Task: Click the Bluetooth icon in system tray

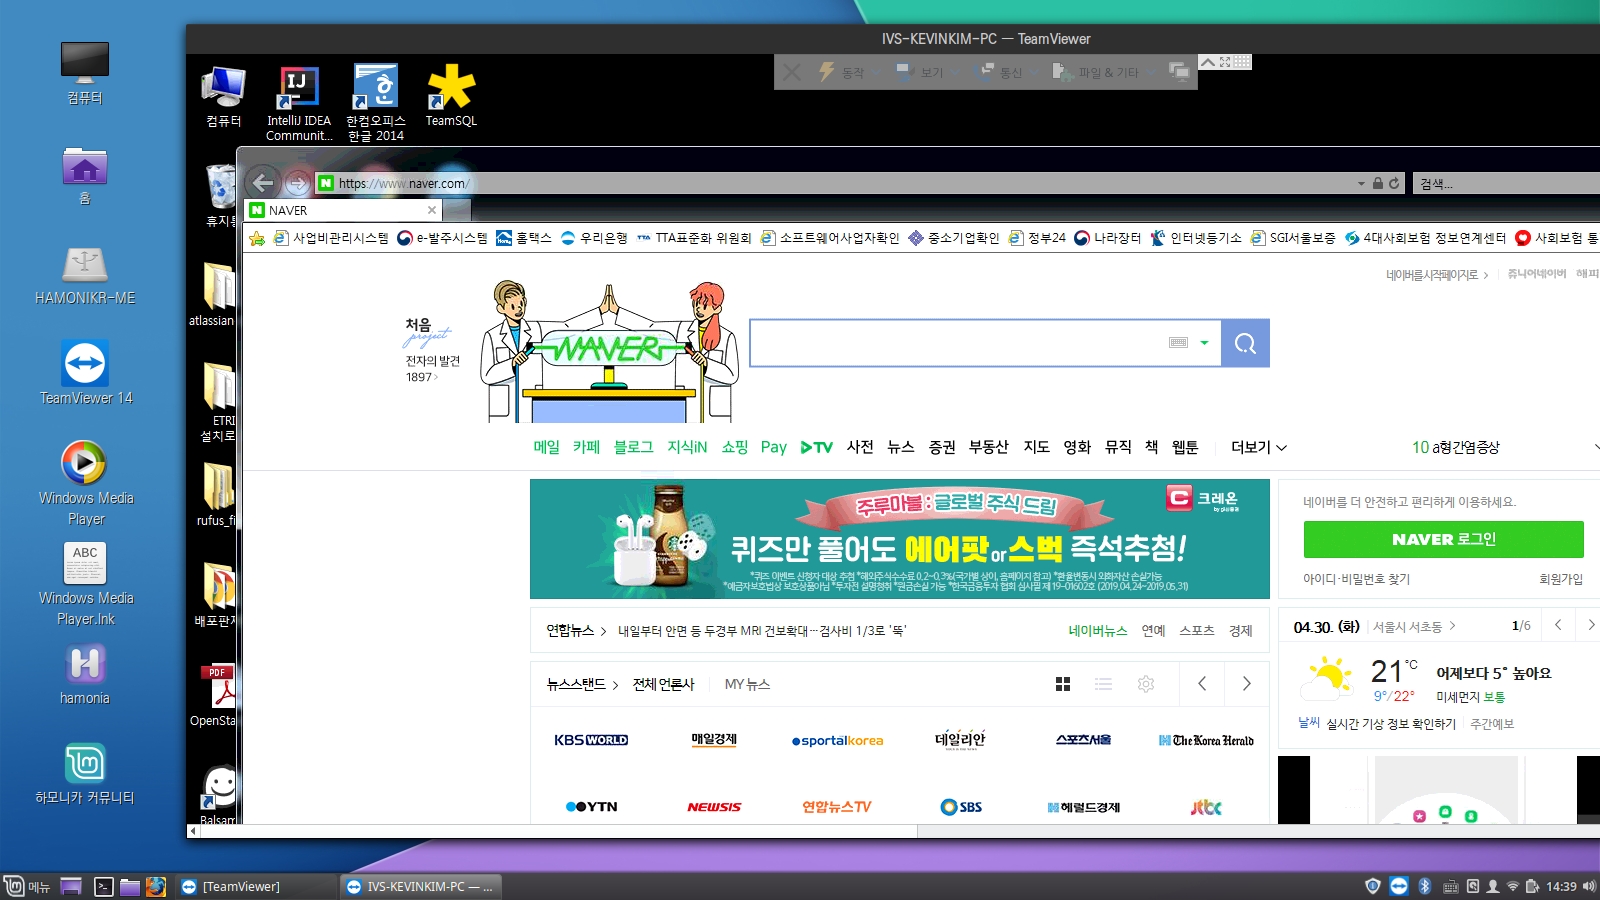Action: [x=1425, y=886]
